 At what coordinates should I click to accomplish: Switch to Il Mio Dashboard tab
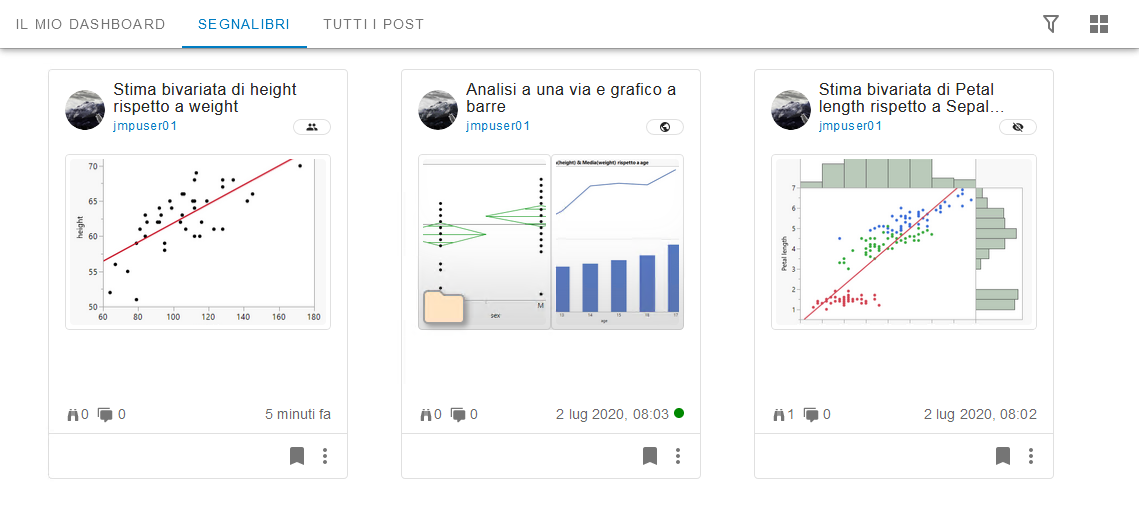(x=91, y=24)
